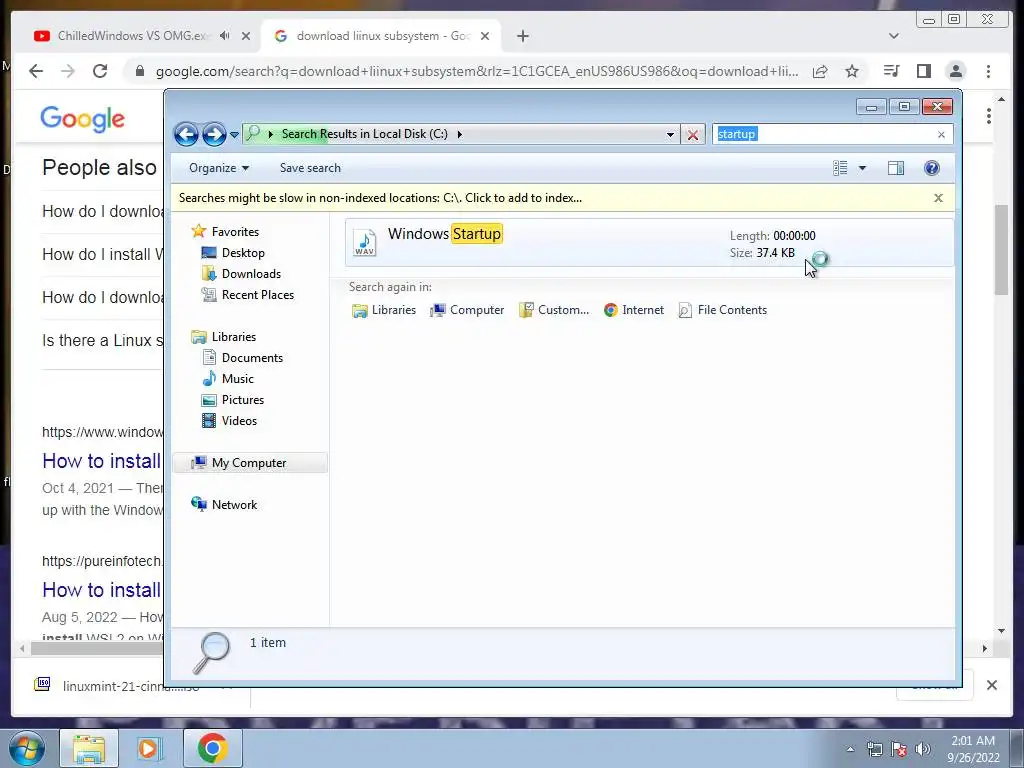Search again in Computer

467,310
